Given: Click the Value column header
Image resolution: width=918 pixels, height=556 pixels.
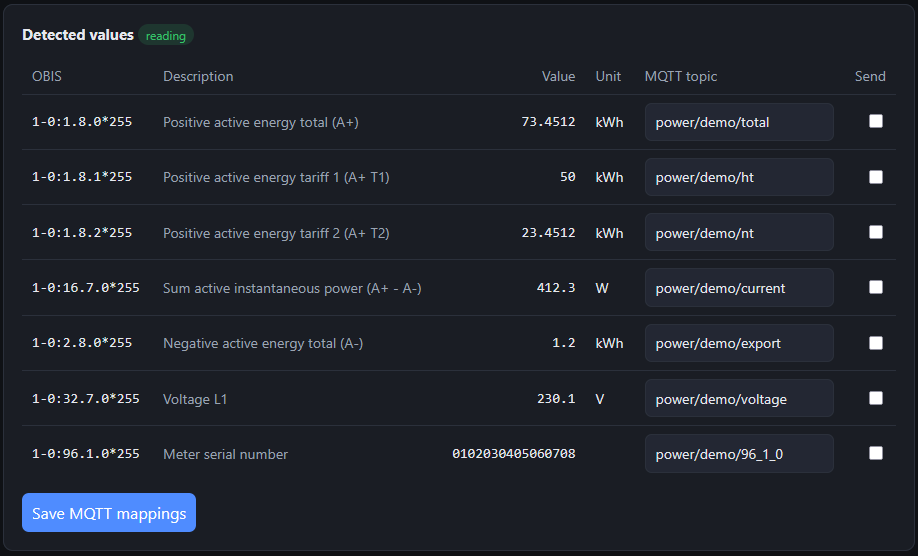Looking at the screenshot, I should [x=558, y=76].
